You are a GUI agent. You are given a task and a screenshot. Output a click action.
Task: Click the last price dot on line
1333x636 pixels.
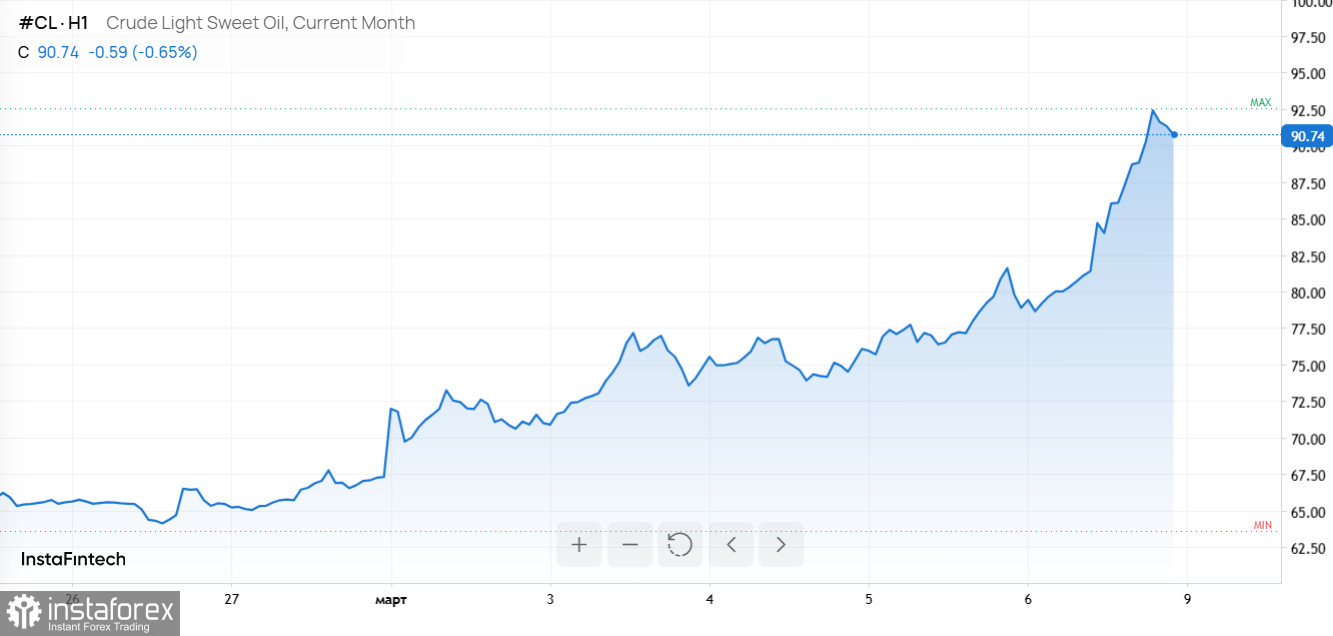click(1174, 134)
